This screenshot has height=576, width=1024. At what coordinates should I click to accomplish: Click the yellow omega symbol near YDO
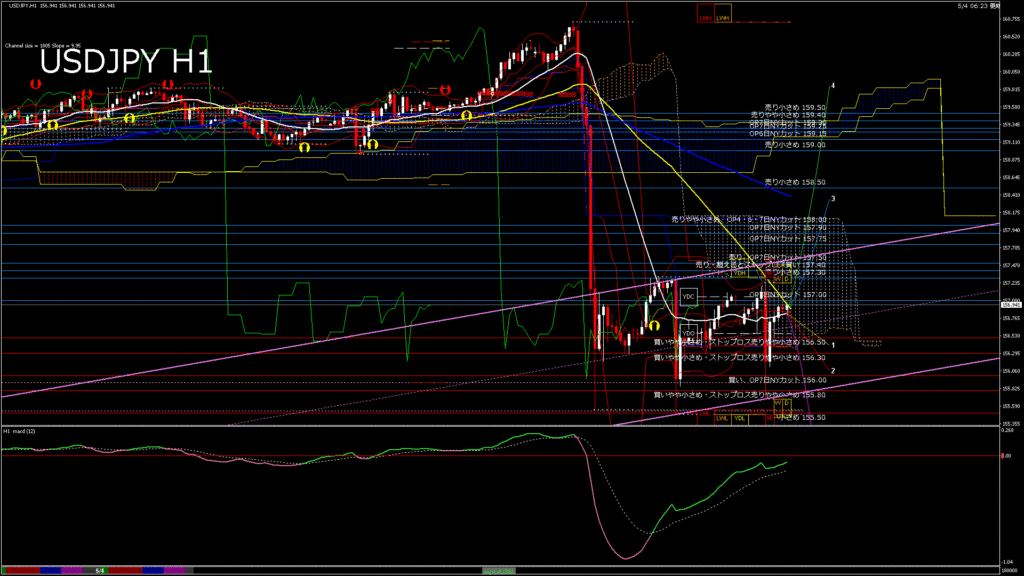tap(654, 325)
